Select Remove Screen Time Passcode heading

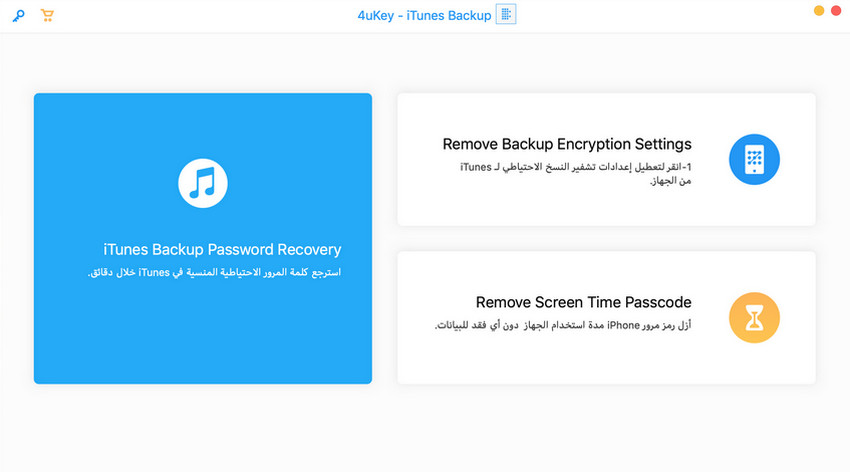(583, 302)
